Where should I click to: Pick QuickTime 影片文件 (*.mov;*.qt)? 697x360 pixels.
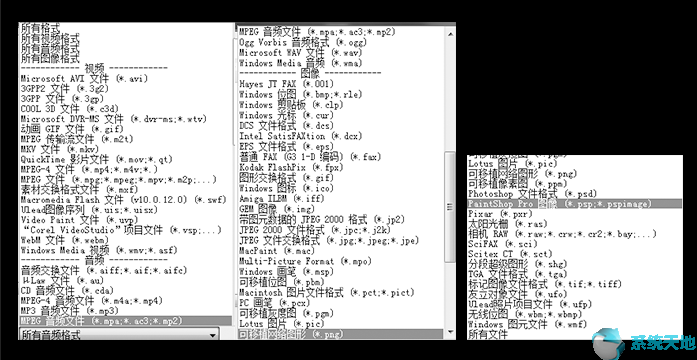(96, 159)
